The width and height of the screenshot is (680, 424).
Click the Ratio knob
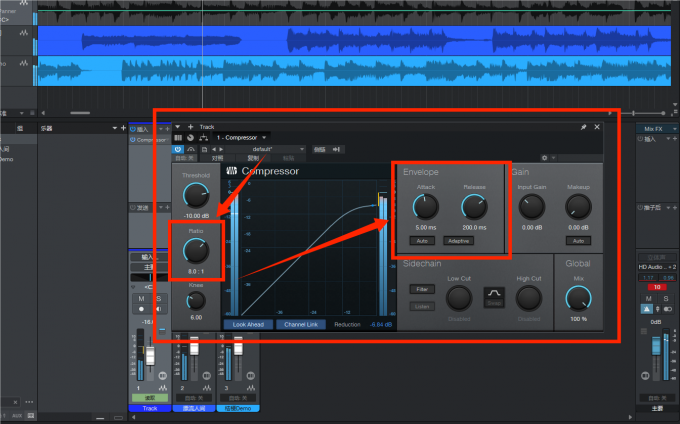coord(195,250)
